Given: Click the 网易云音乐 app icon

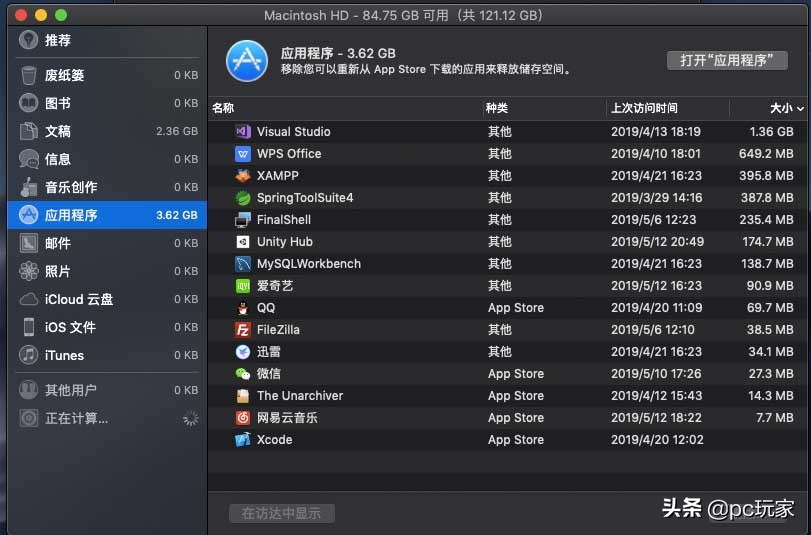Looking at the screenshot, I should click(243, 418).
